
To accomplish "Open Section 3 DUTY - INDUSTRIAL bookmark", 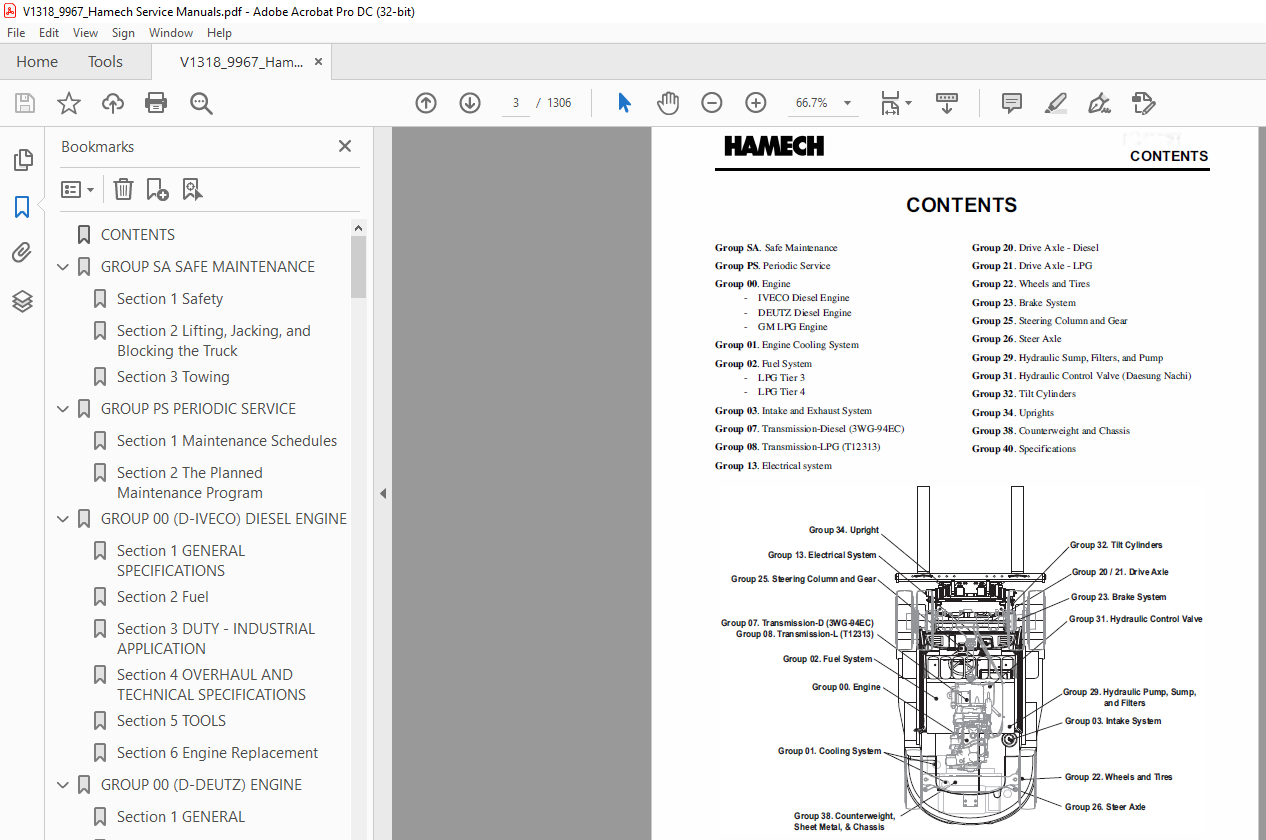I will (x=216, y=639).
